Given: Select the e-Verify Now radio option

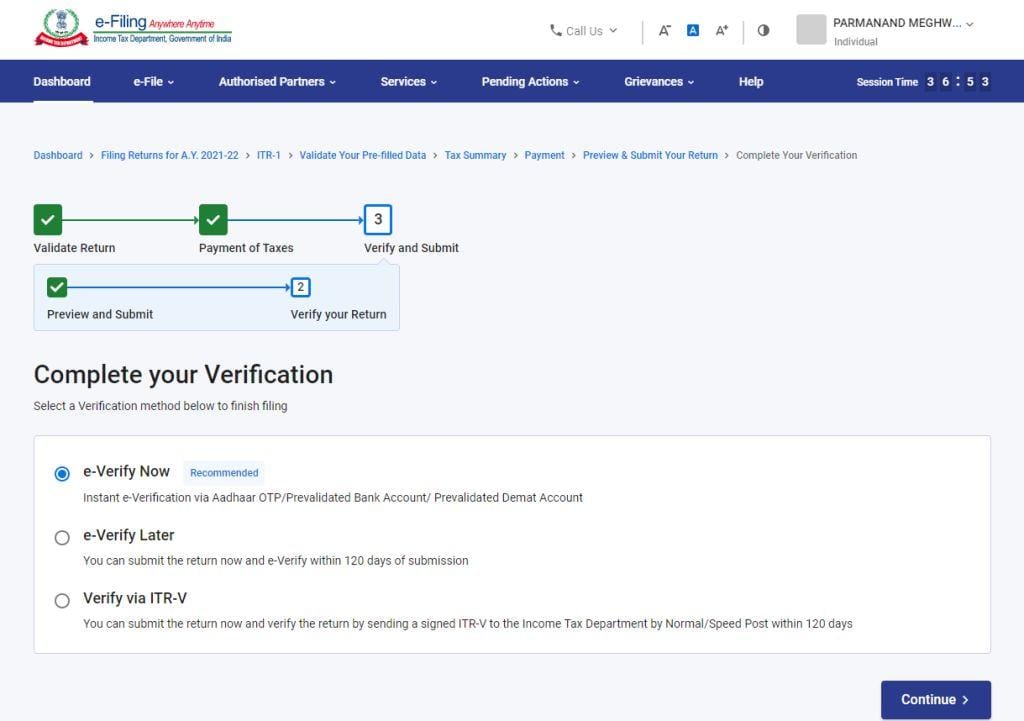Looking at the screenshot, I should coord(62,474).
